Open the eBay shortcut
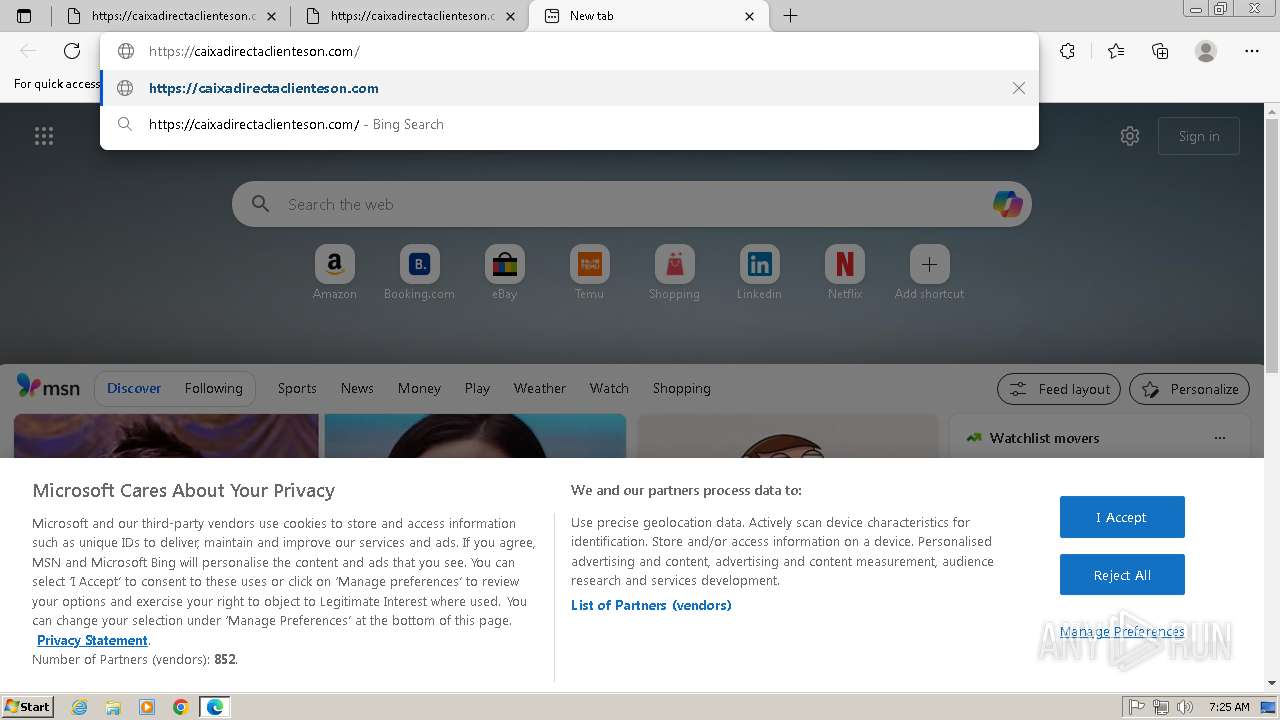1280x720 pixels. click(x=505, y=273)
